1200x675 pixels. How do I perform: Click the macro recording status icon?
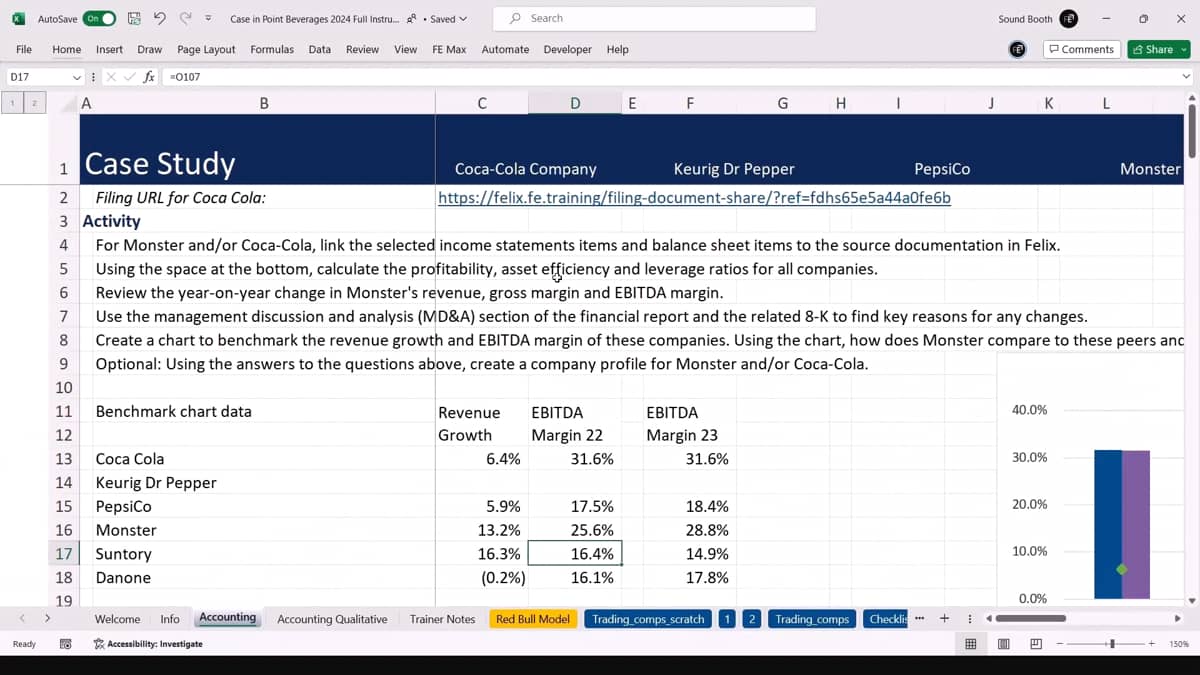(66, 644)
